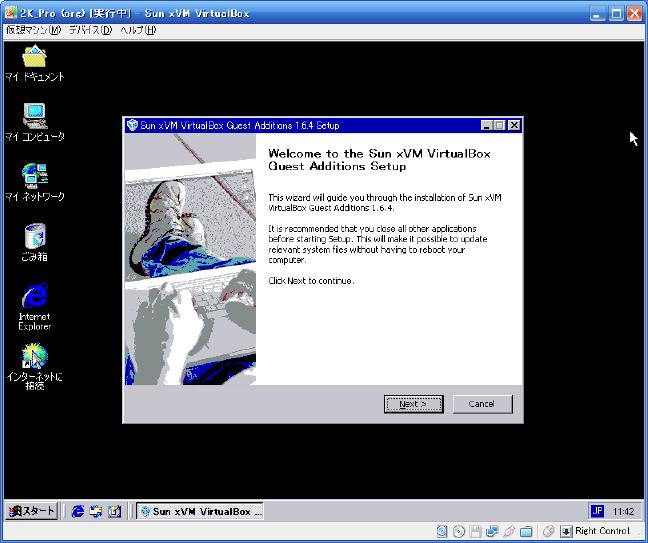Open the デバイス(D) menu
Image resolution: width=648 pixels, height=543 pixels.
pos(90,30)
